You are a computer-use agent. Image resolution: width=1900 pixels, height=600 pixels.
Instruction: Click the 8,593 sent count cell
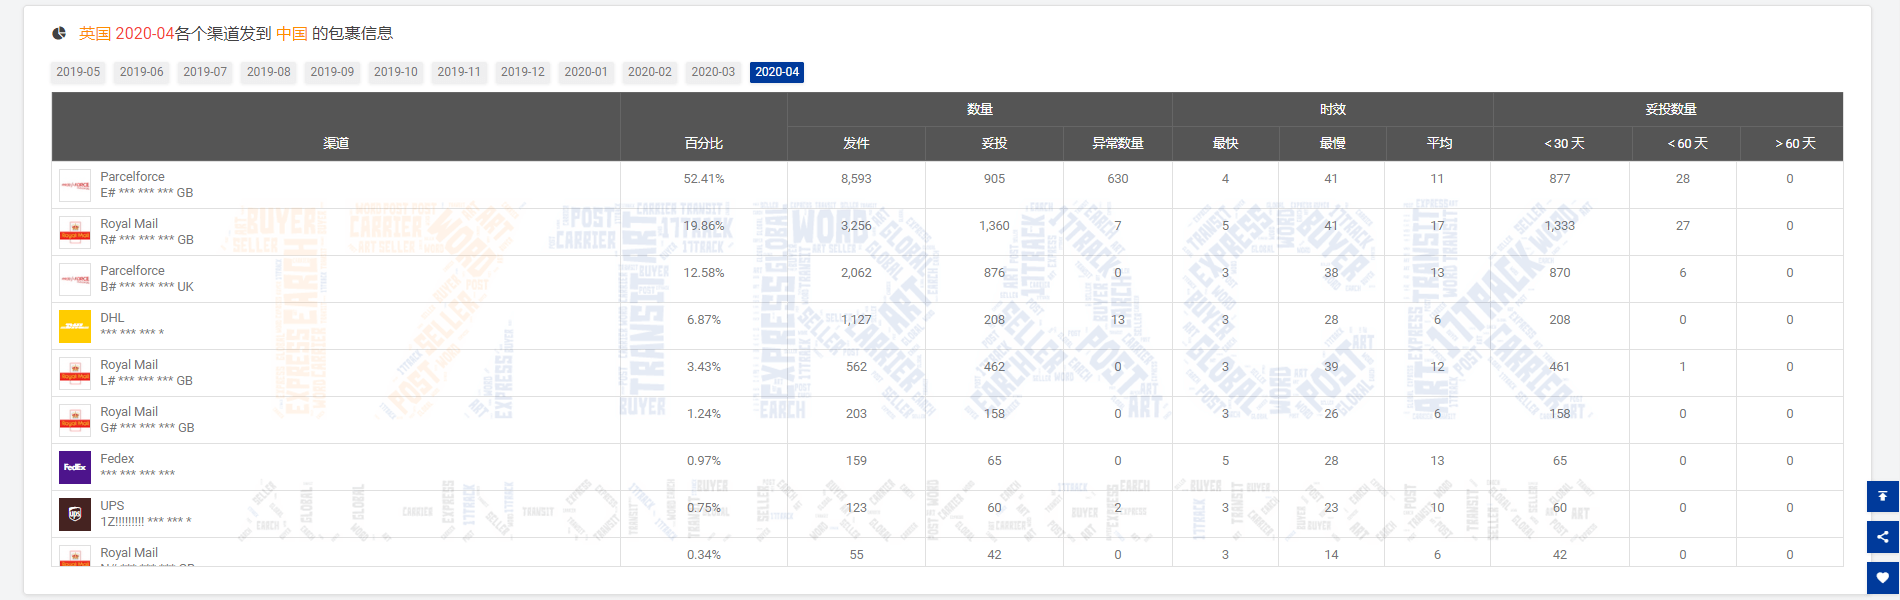856,179
